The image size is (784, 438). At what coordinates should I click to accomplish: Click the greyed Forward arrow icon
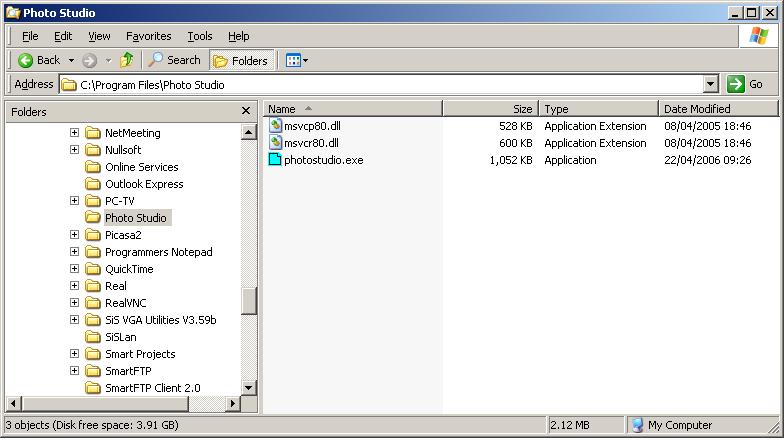pyautogui.click(x=90, y=60)
